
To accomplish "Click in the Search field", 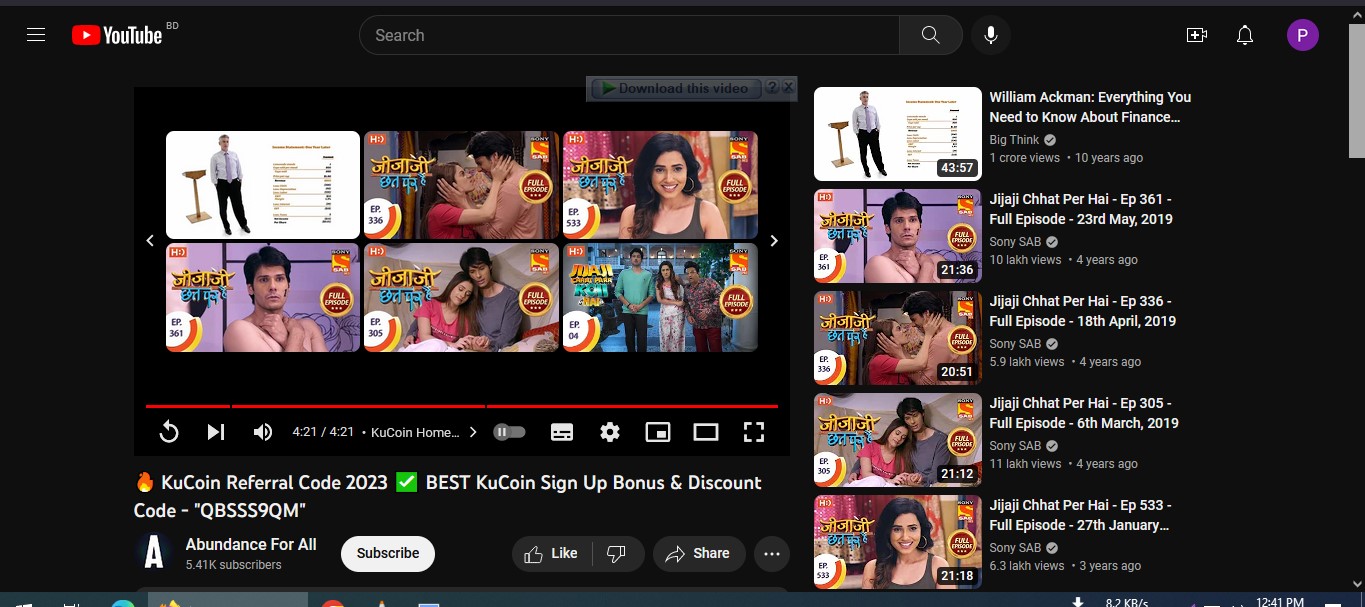I will point(629,35).
